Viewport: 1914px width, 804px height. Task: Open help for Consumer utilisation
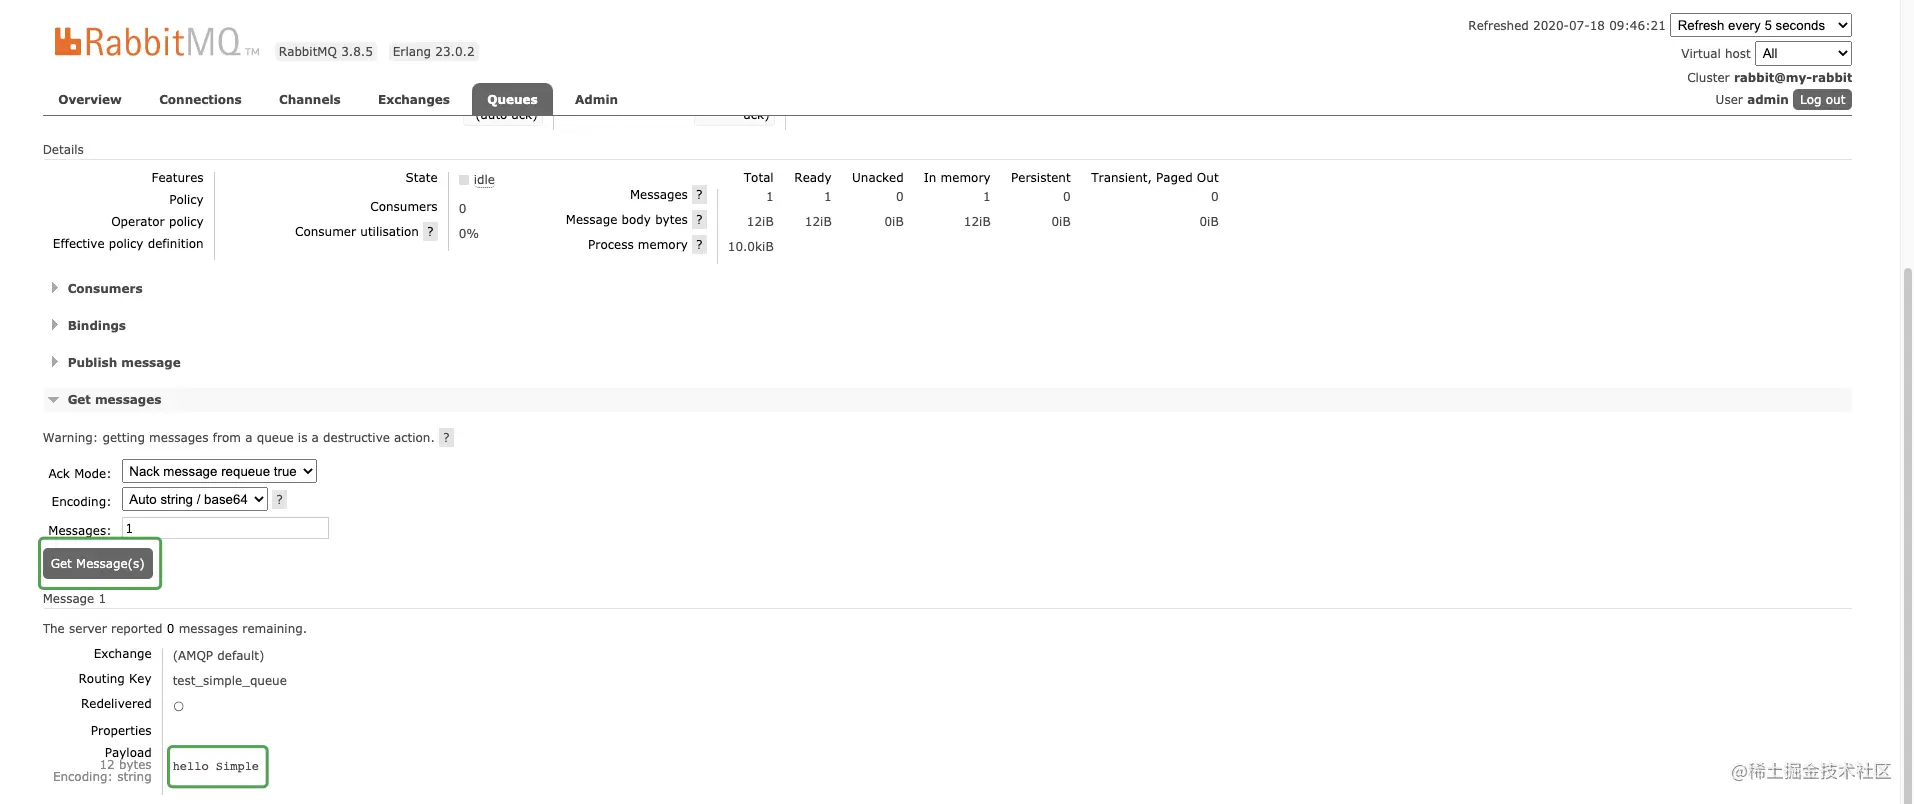[x=431, y=232]
